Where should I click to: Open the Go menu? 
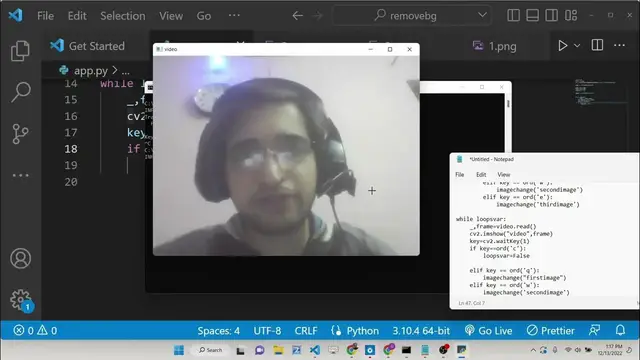[x=204, y=16]
